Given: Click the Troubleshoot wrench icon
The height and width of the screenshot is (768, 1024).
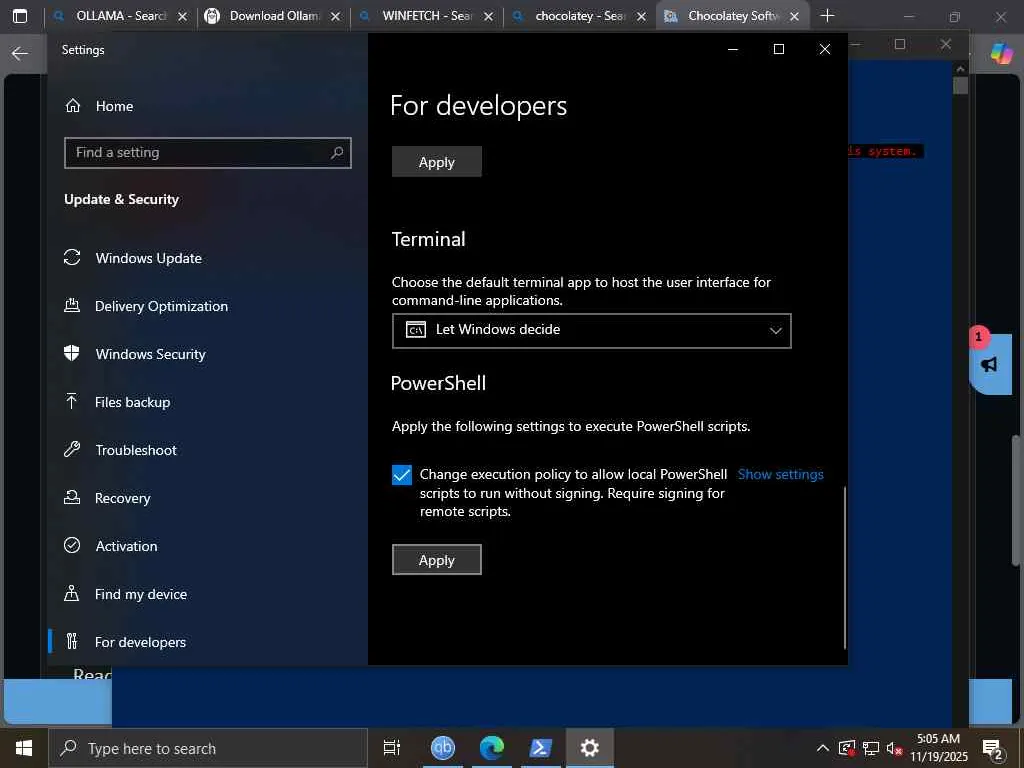Looking at the screenshot, I should pyautogui.click(x=72, y=449).
